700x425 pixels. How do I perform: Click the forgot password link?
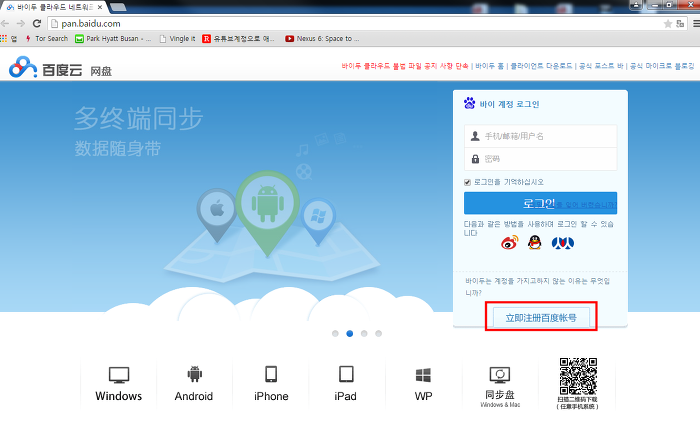point(587,205)
